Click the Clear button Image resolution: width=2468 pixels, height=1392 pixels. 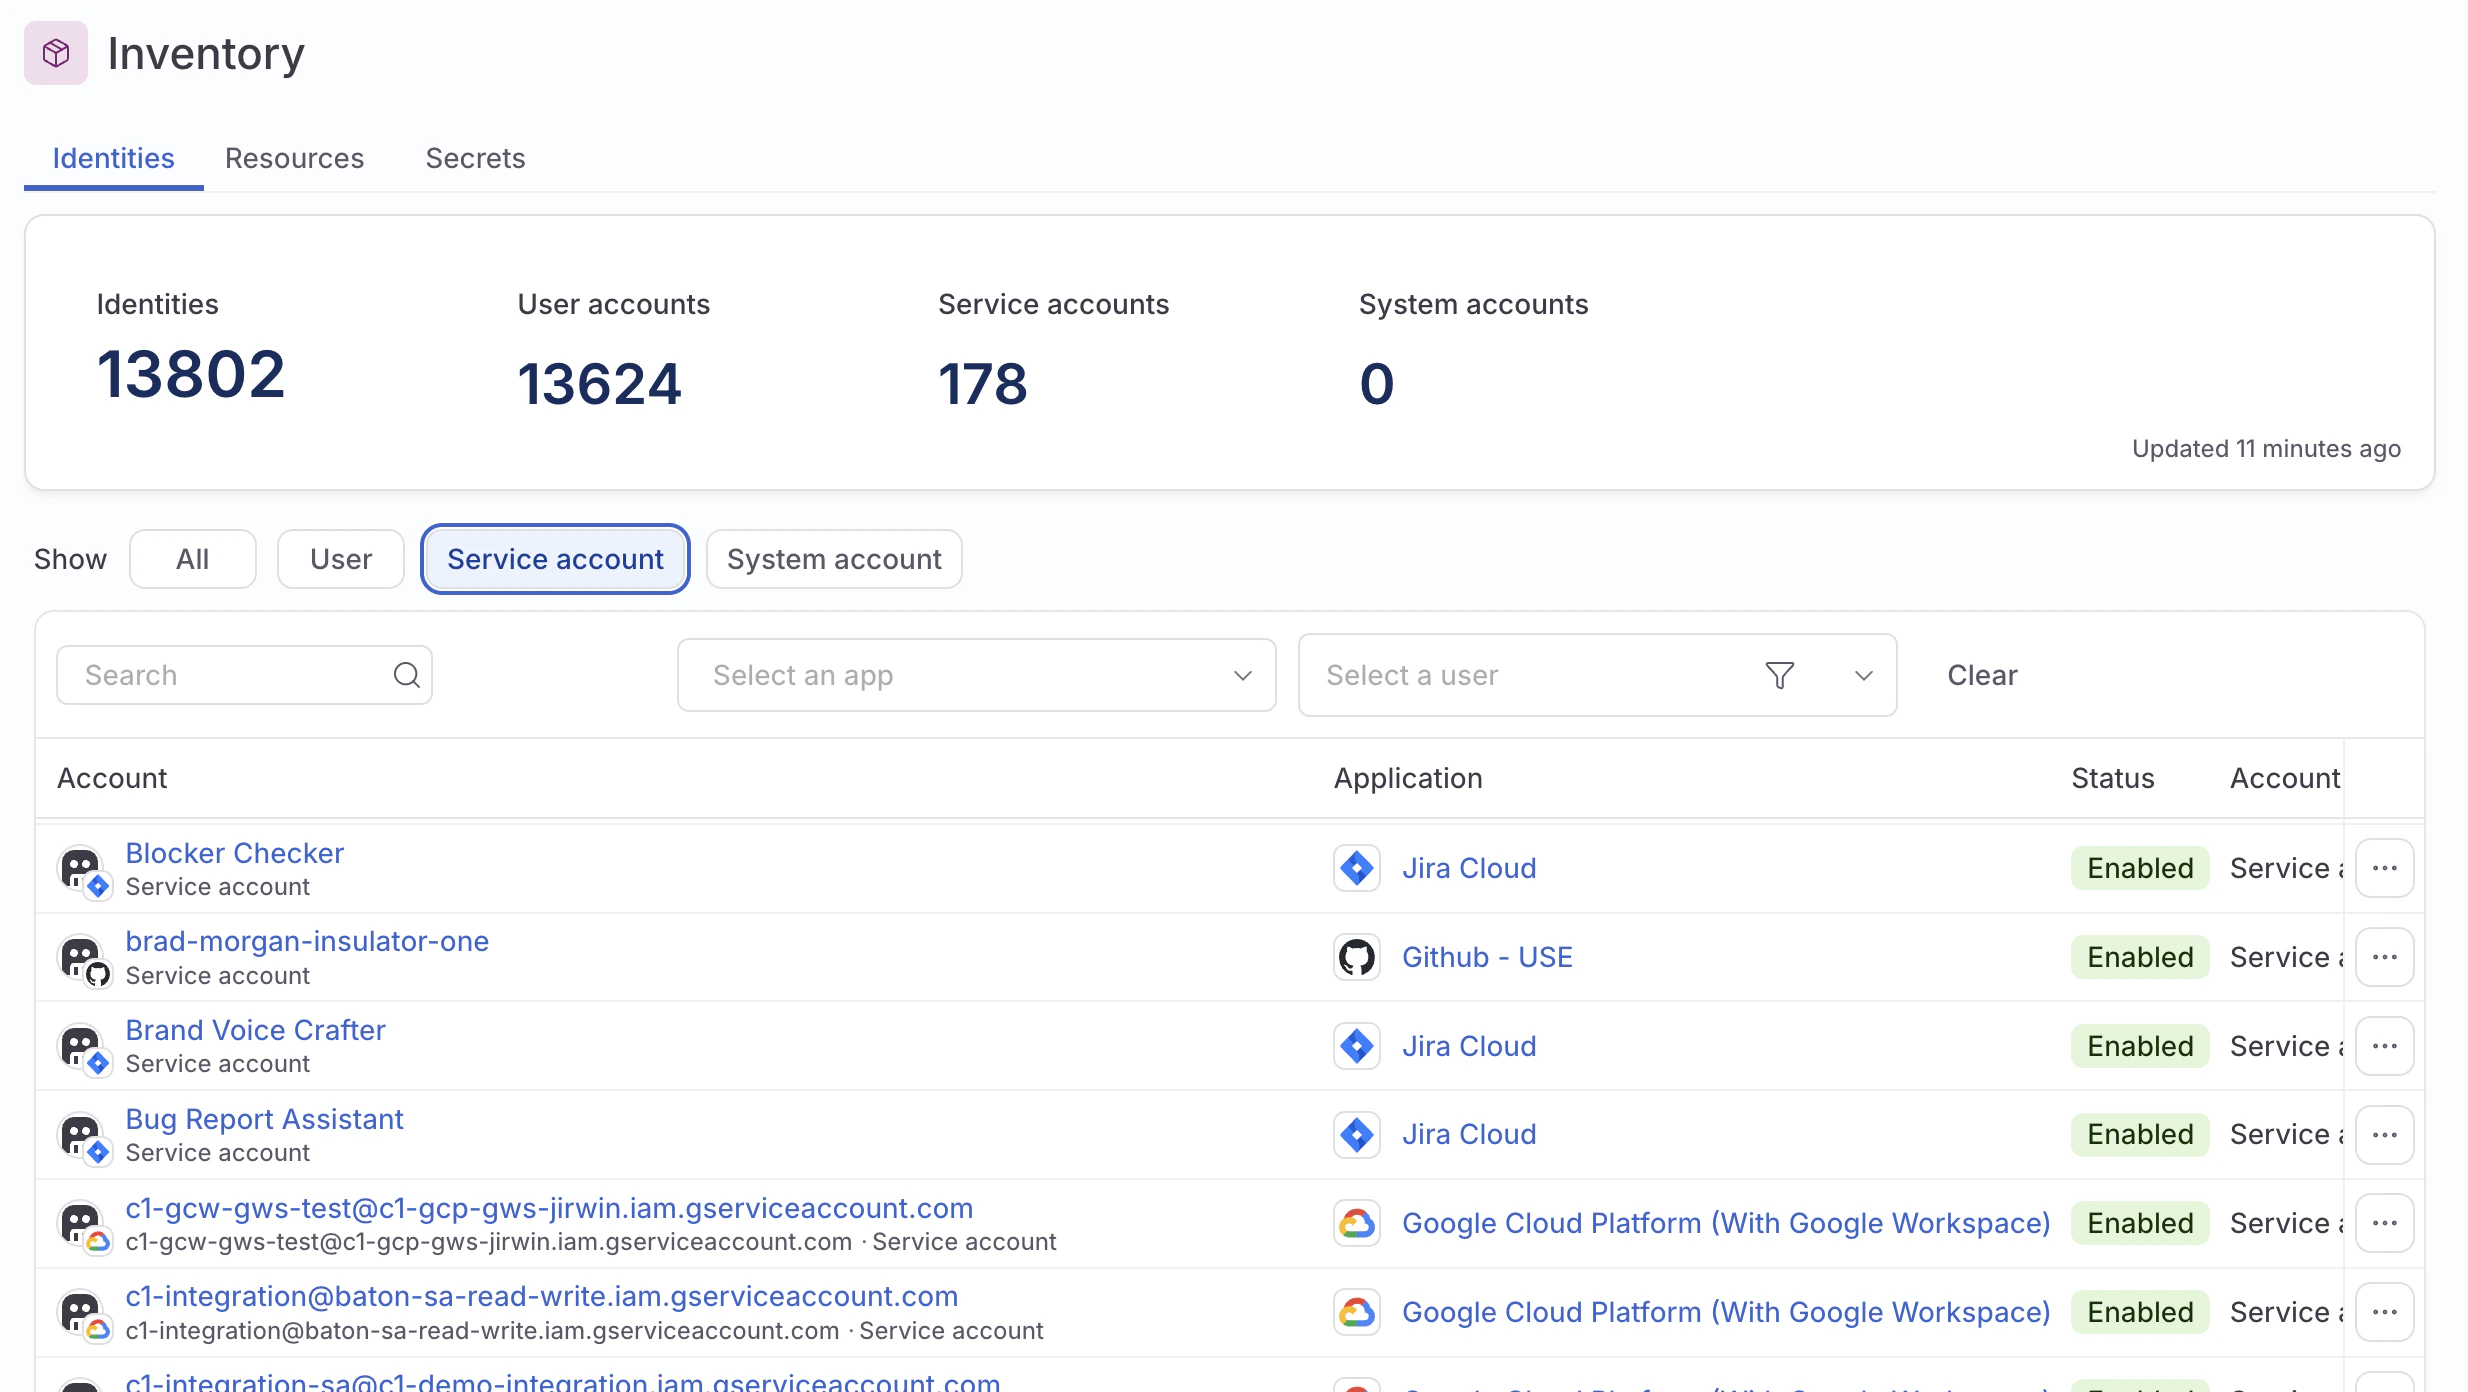tap(1981, 675)
